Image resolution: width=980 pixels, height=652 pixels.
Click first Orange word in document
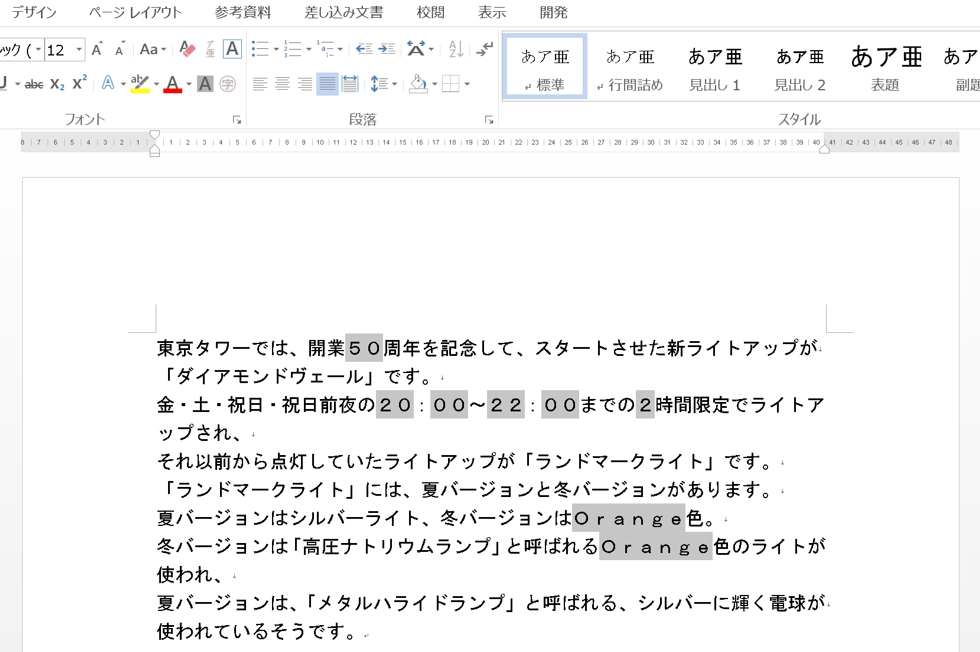pos(628,518)
